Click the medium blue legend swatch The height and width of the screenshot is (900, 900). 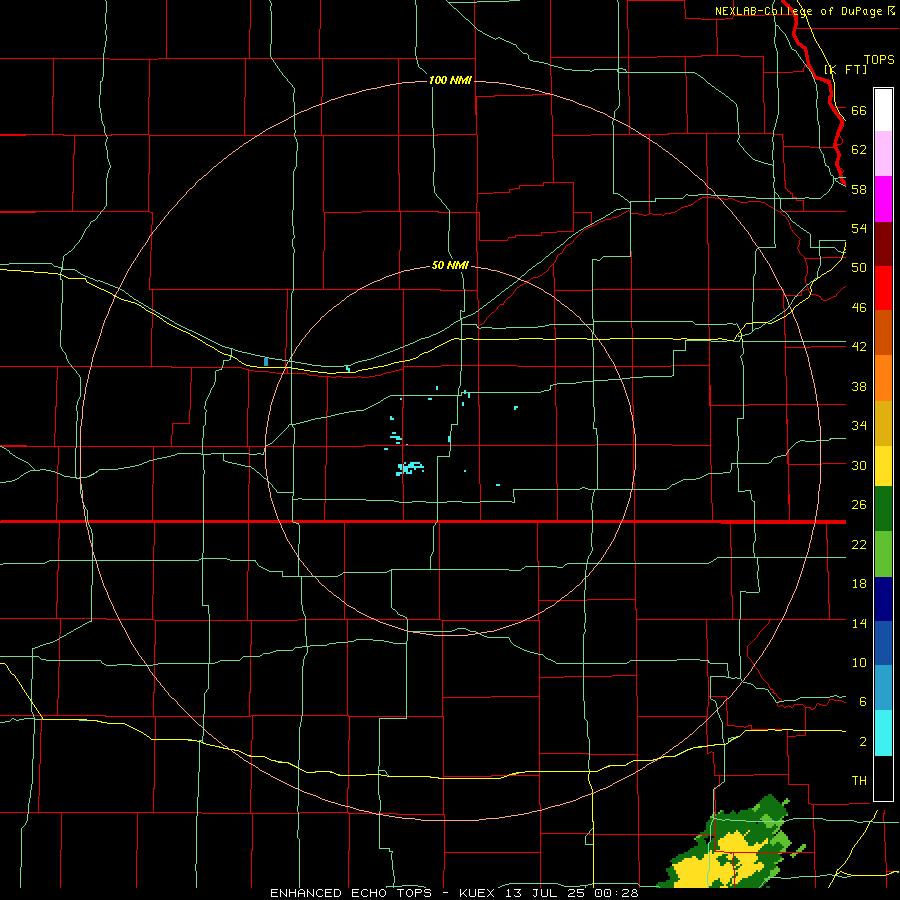pos(883,643)
